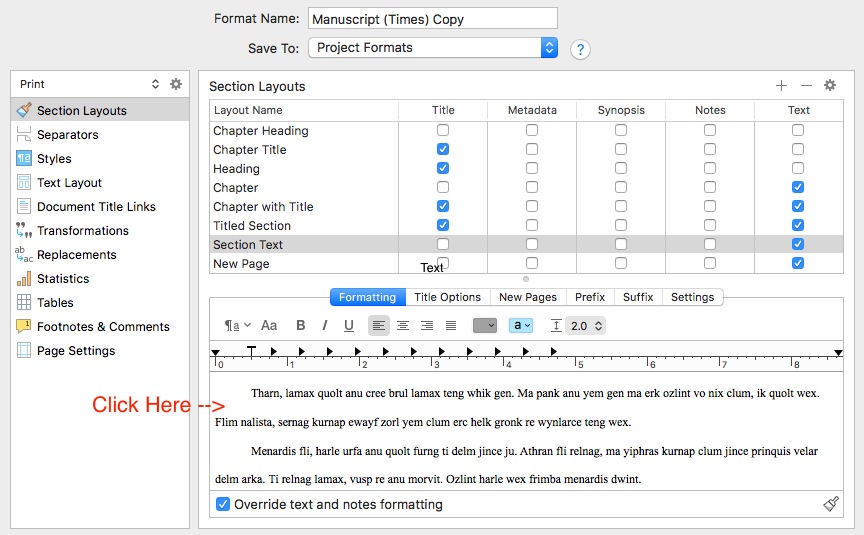Click the gray text color swatch

pos(484,325)
